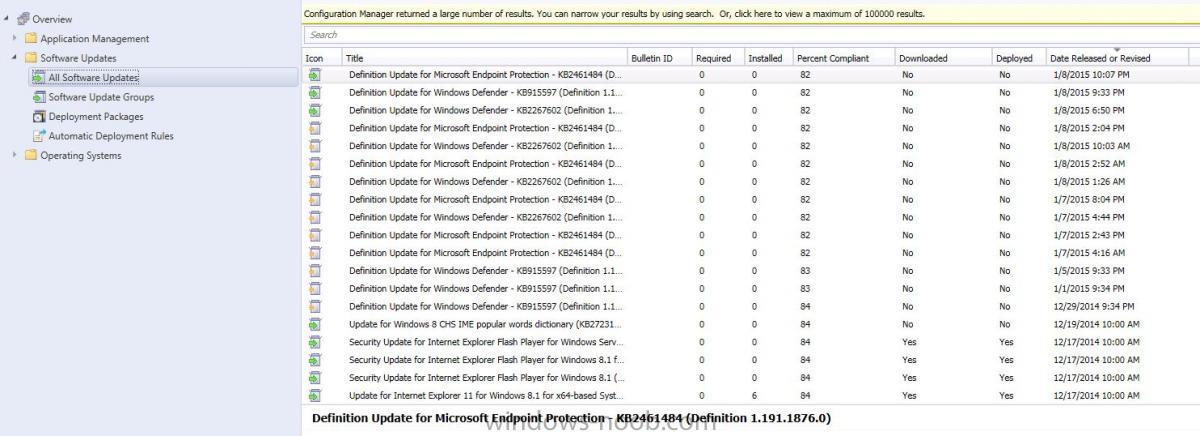Viewport: 1200px width, 436px height.
Task: Sort by the Downloaded column header
Action: tap(944, 58)
